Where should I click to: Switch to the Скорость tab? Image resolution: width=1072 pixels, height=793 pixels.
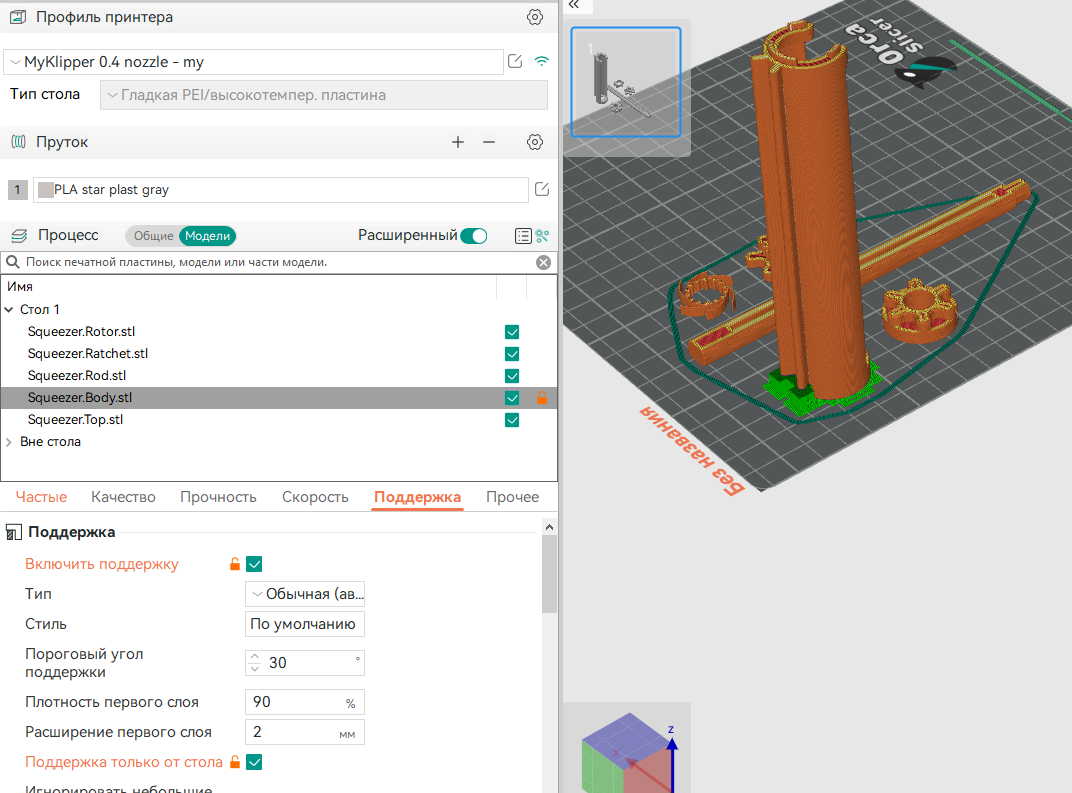[x=315, y=497]
